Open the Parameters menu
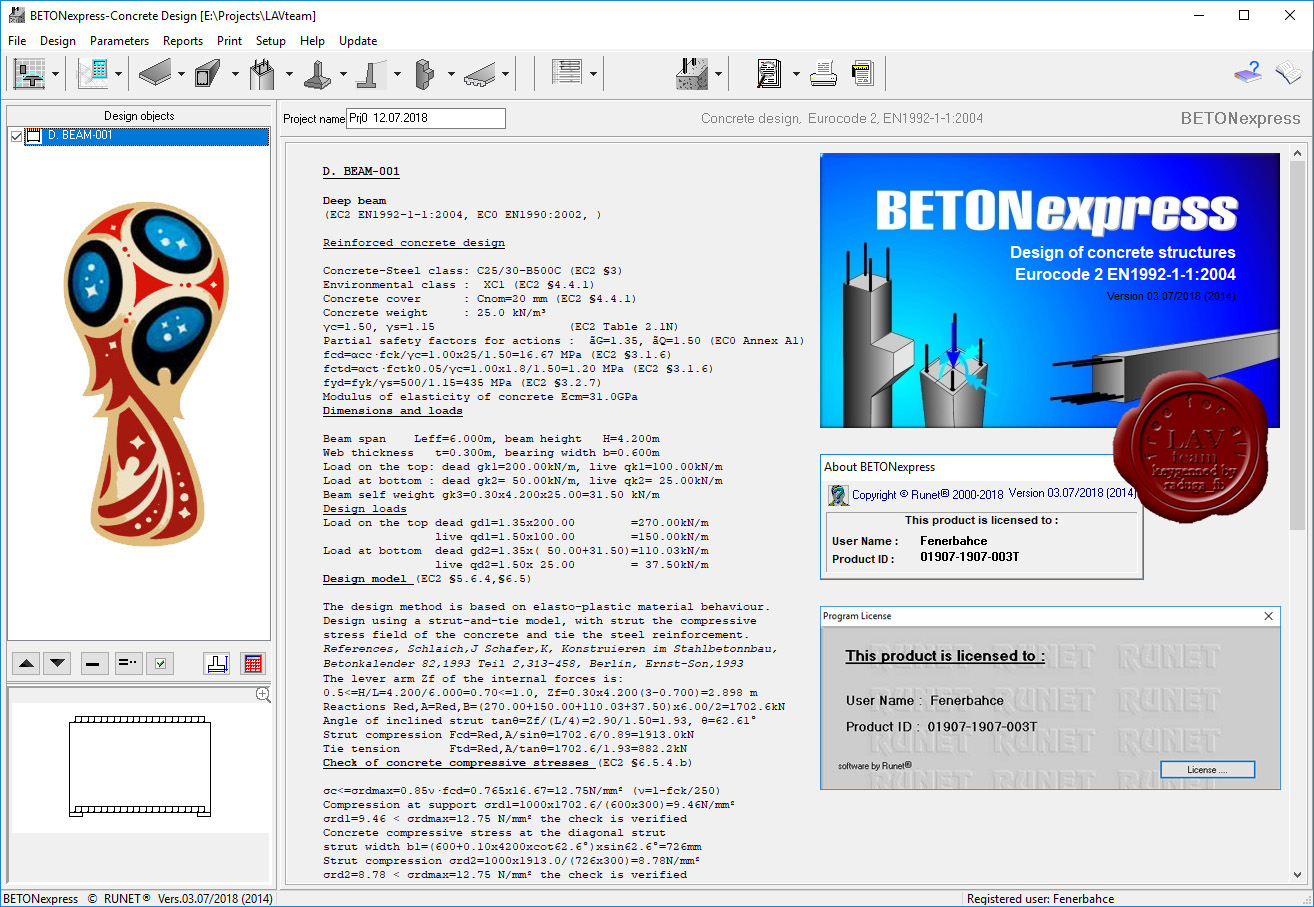The width and height of the screenshot is (1314, 907). click(x=119, y=41)
